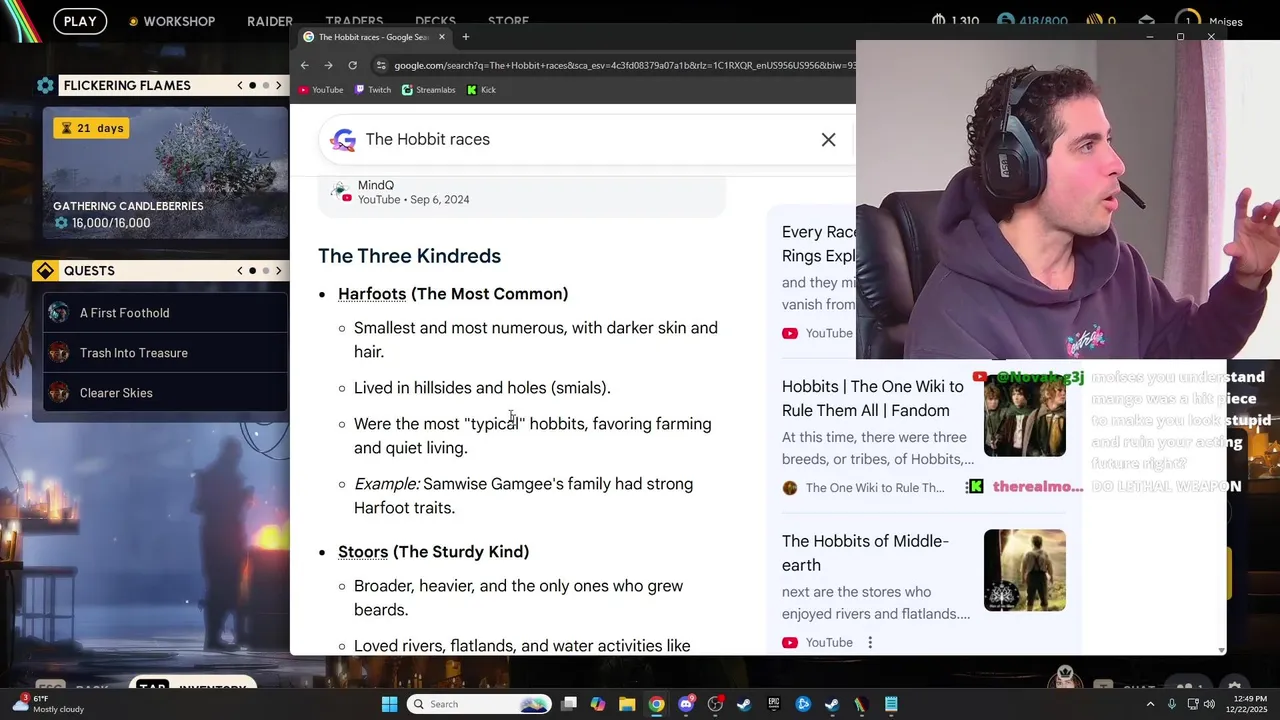Open the Streamlabs bookmark
Screen dimensions: 1280x720
[428, 90]
